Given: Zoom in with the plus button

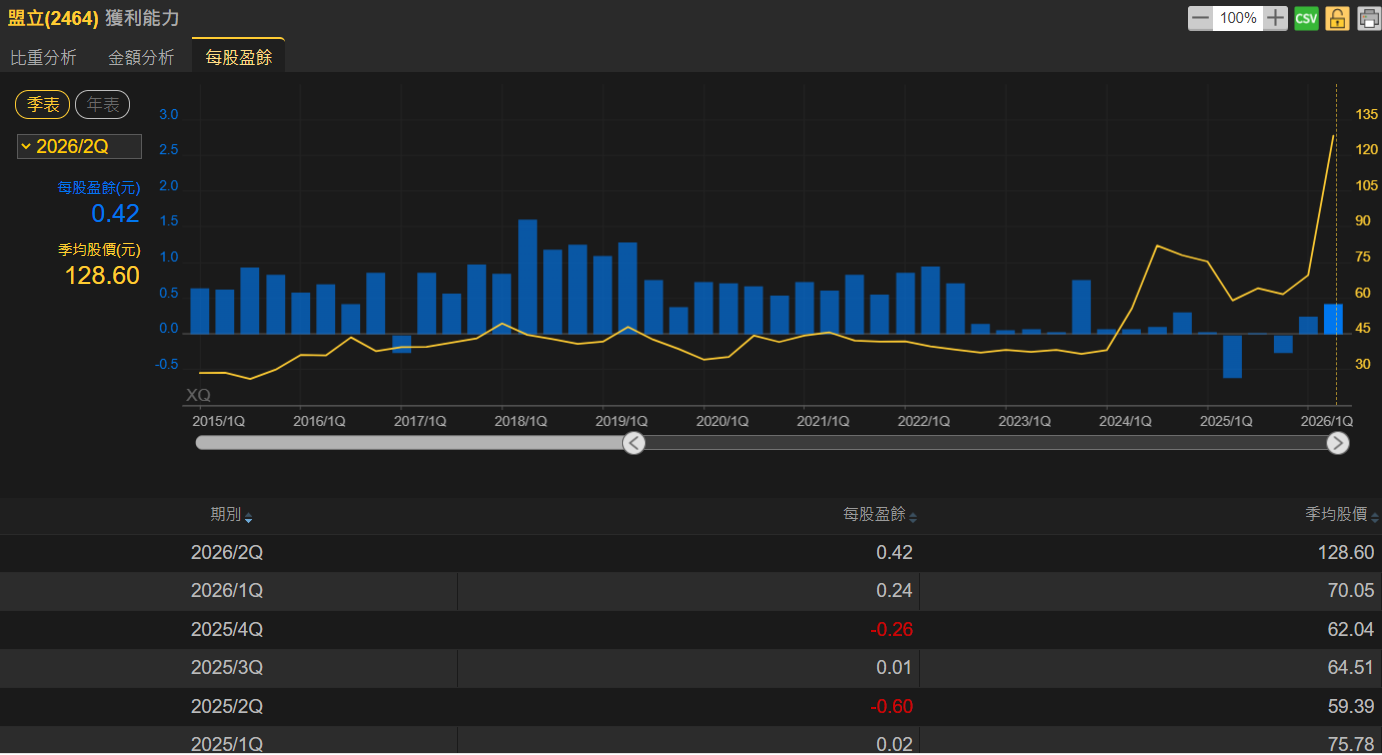Looking at the screenshot, I should coord(1275,18).
